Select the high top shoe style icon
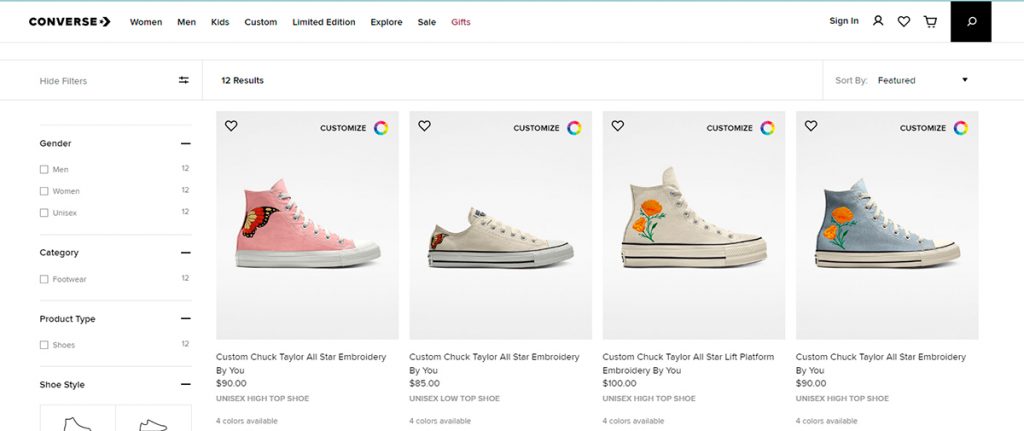 click(x=78, y=419)
